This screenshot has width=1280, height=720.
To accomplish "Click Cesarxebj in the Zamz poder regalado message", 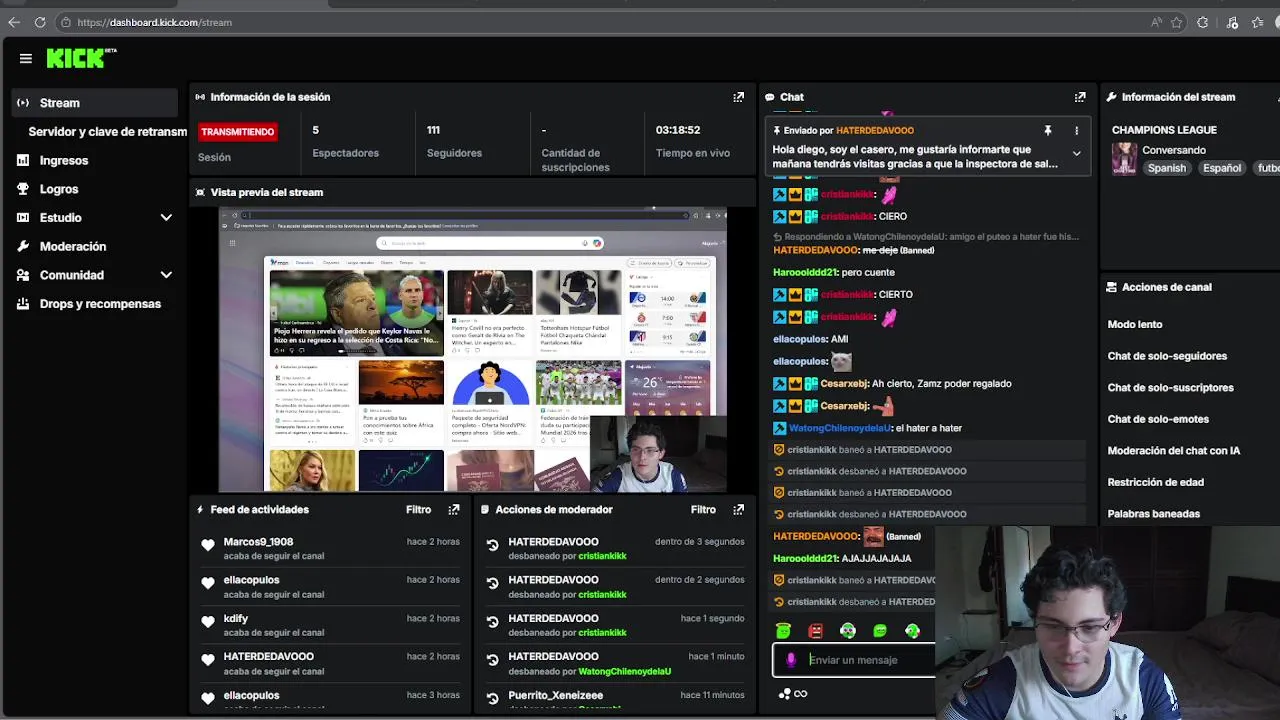I will coord(844,384).
